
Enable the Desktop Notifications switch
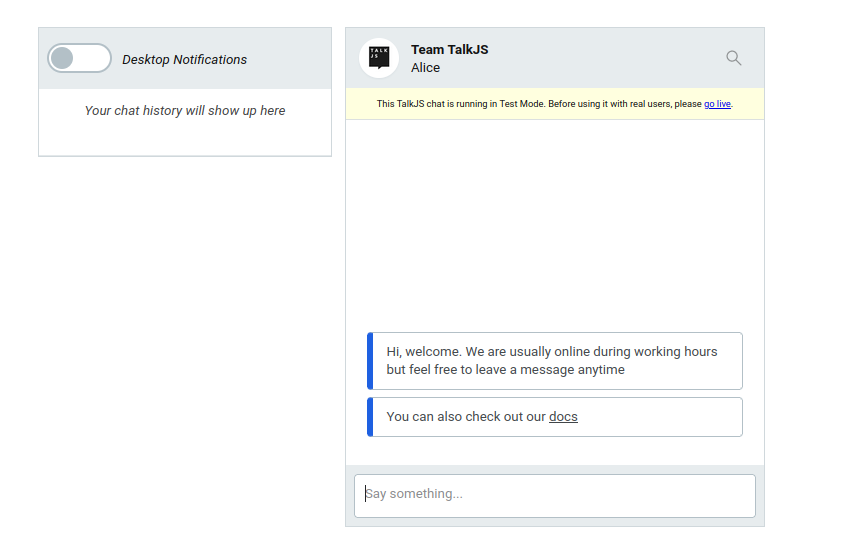[80, 58]
